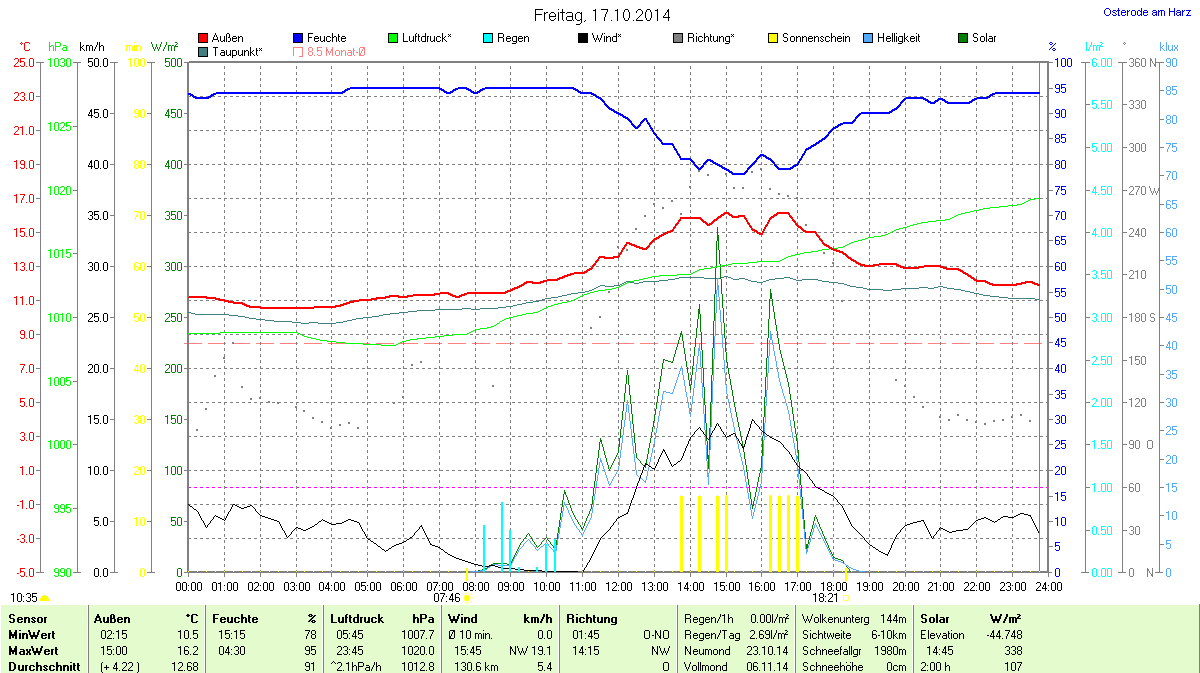Click the 12:00 label on time axis

click(x=619, y=586)
